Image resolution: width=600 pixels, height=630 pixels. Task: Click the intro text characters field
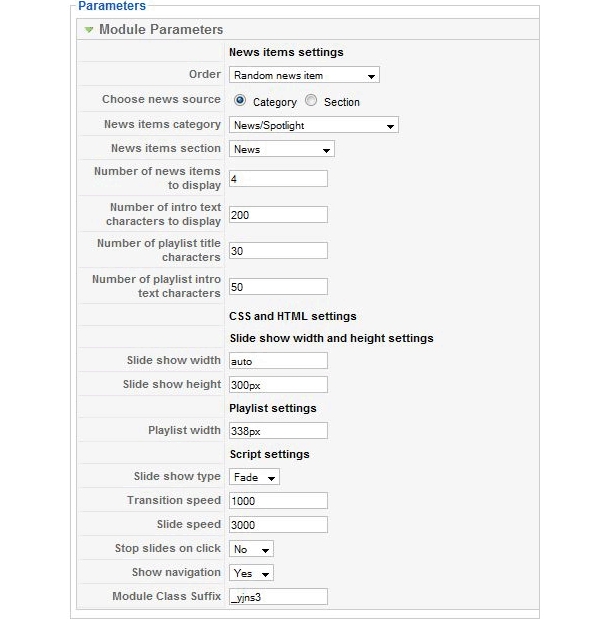278,215
